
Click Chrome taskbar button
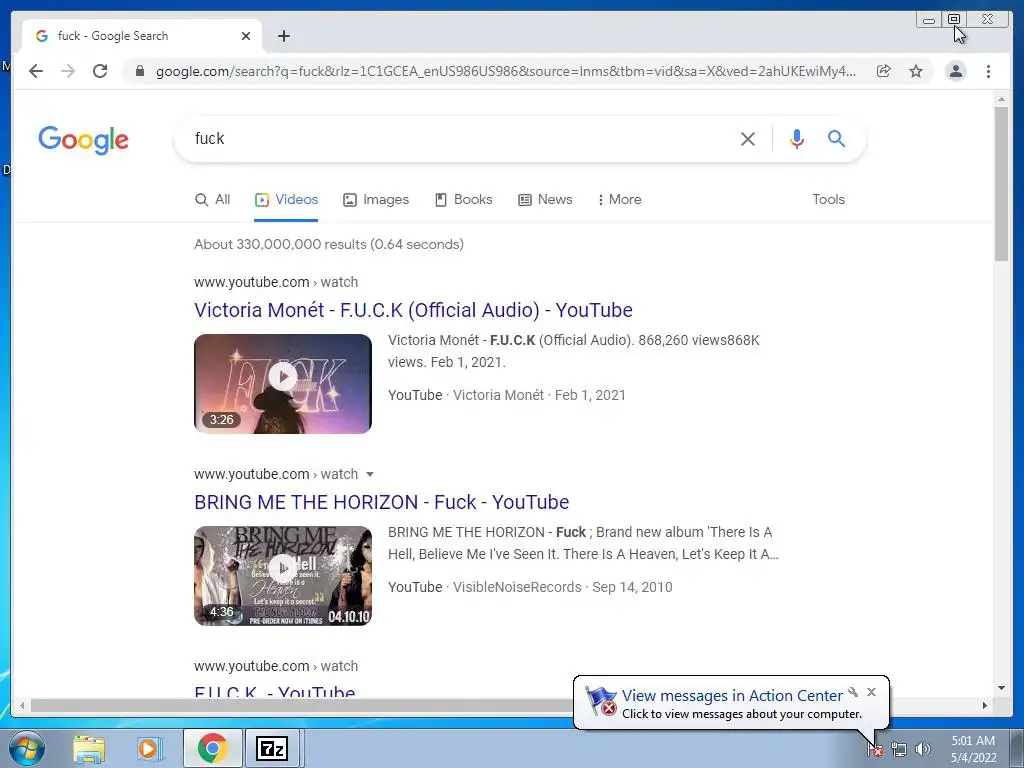(x=212, y=748)
